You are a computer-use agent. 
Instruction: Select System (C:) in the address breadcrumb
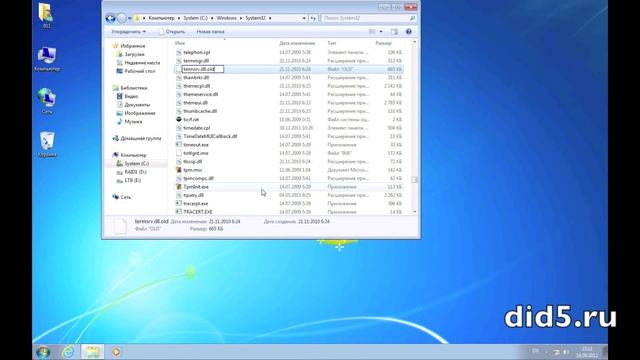(x=196, y=18)
